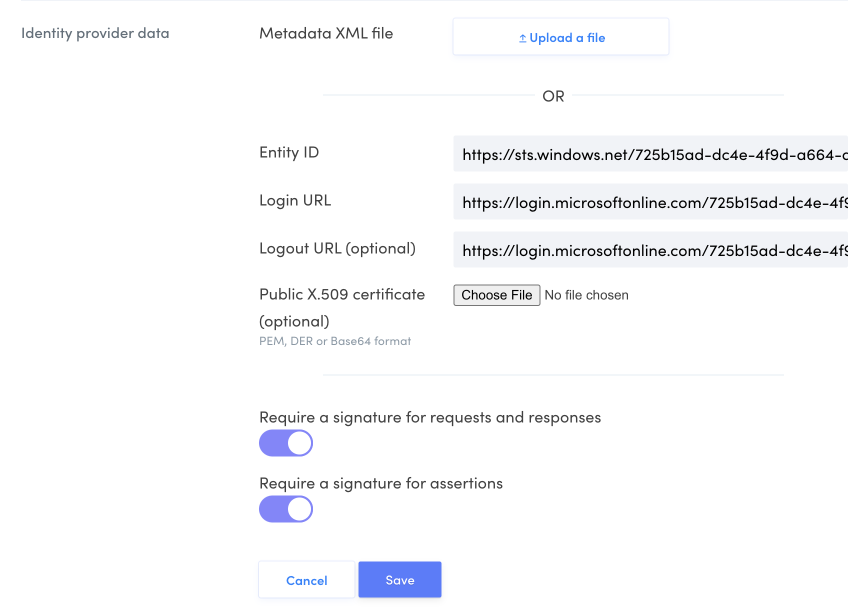Toggle signature requirement for requests and responses
This screenshot has width=868, height=614.
pos(286,443)
